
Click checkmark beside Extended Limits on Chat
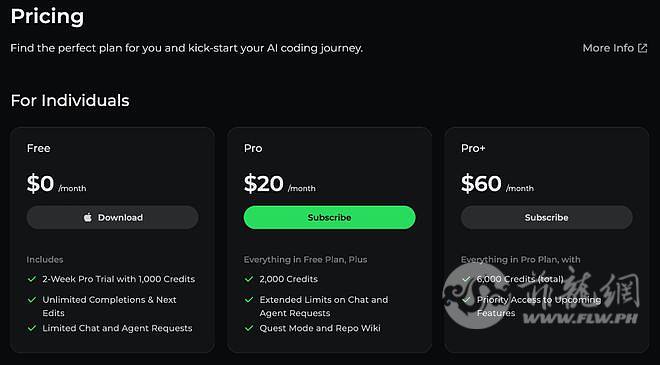pos(249,300)
